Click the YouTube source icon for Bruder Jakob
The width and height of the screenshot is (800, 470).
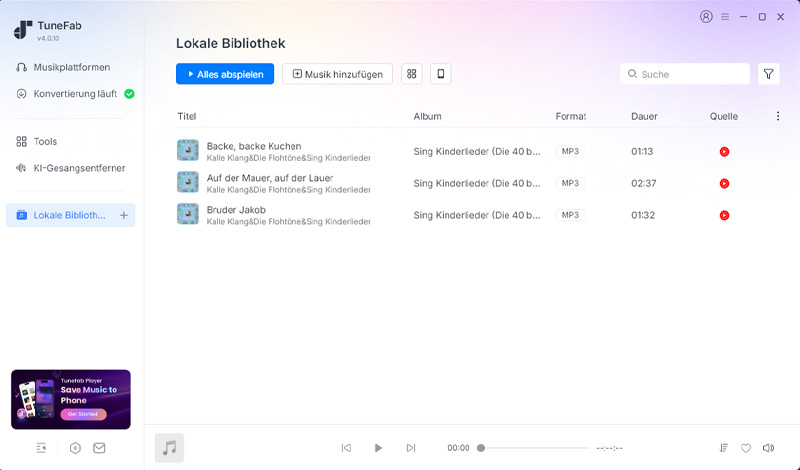[x=724, y=215]
